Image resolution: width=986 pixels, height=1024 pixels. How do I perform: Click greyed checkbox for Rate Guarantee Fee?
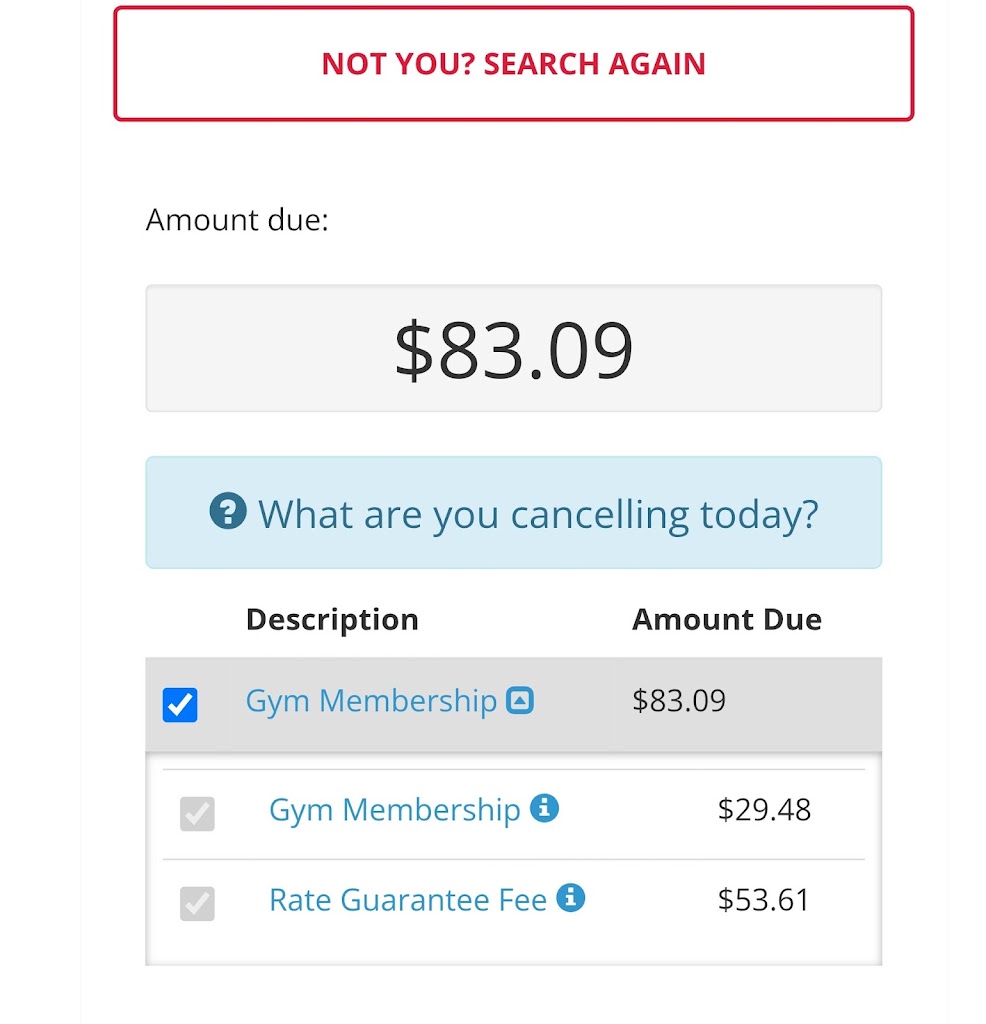tap(197, 904)
